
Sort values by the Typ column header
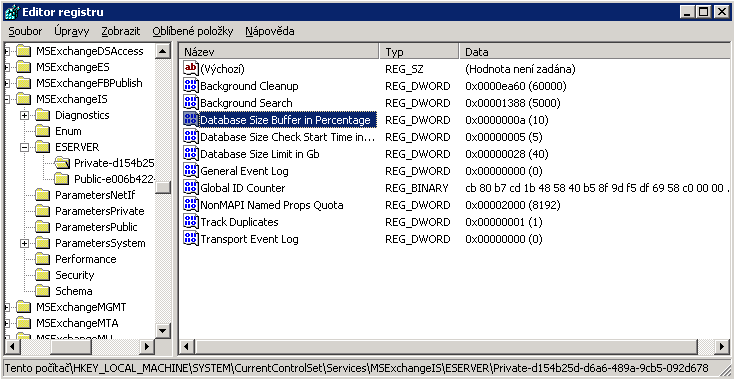tap(418, 51)
